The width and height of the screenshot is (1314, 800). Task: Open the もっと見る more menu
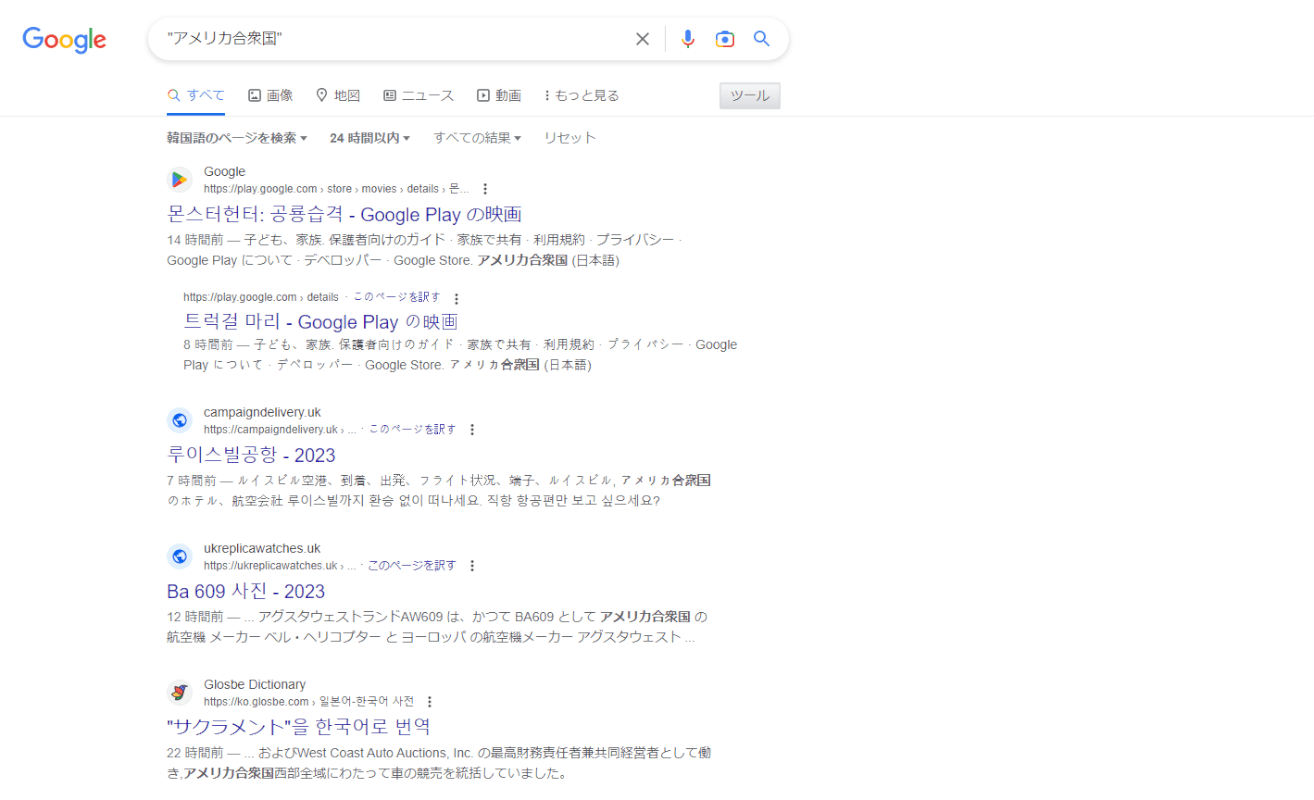coord(581,96)
